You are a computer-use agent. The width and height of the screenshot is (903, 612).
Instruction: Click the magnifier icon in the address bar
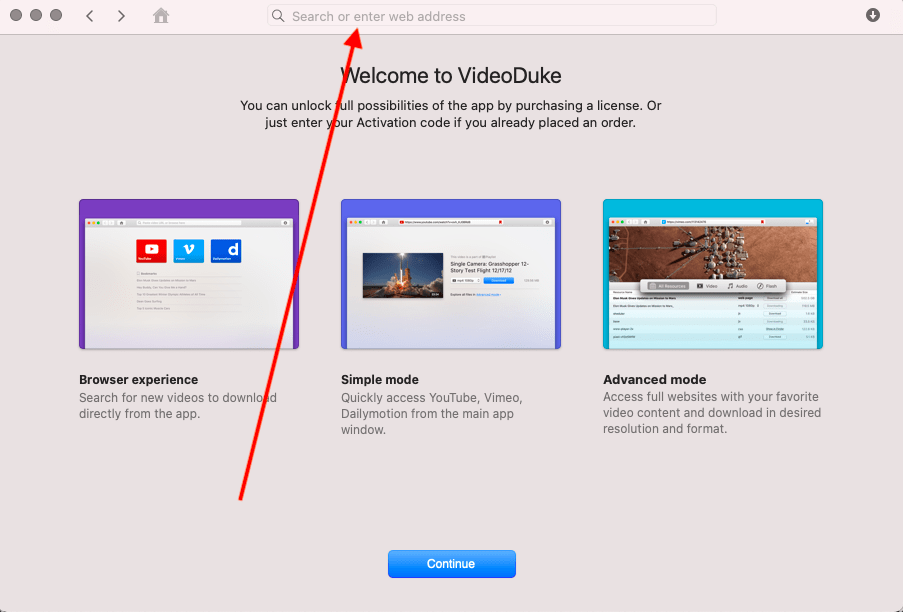pyautogui.click(x=278, y=16)
